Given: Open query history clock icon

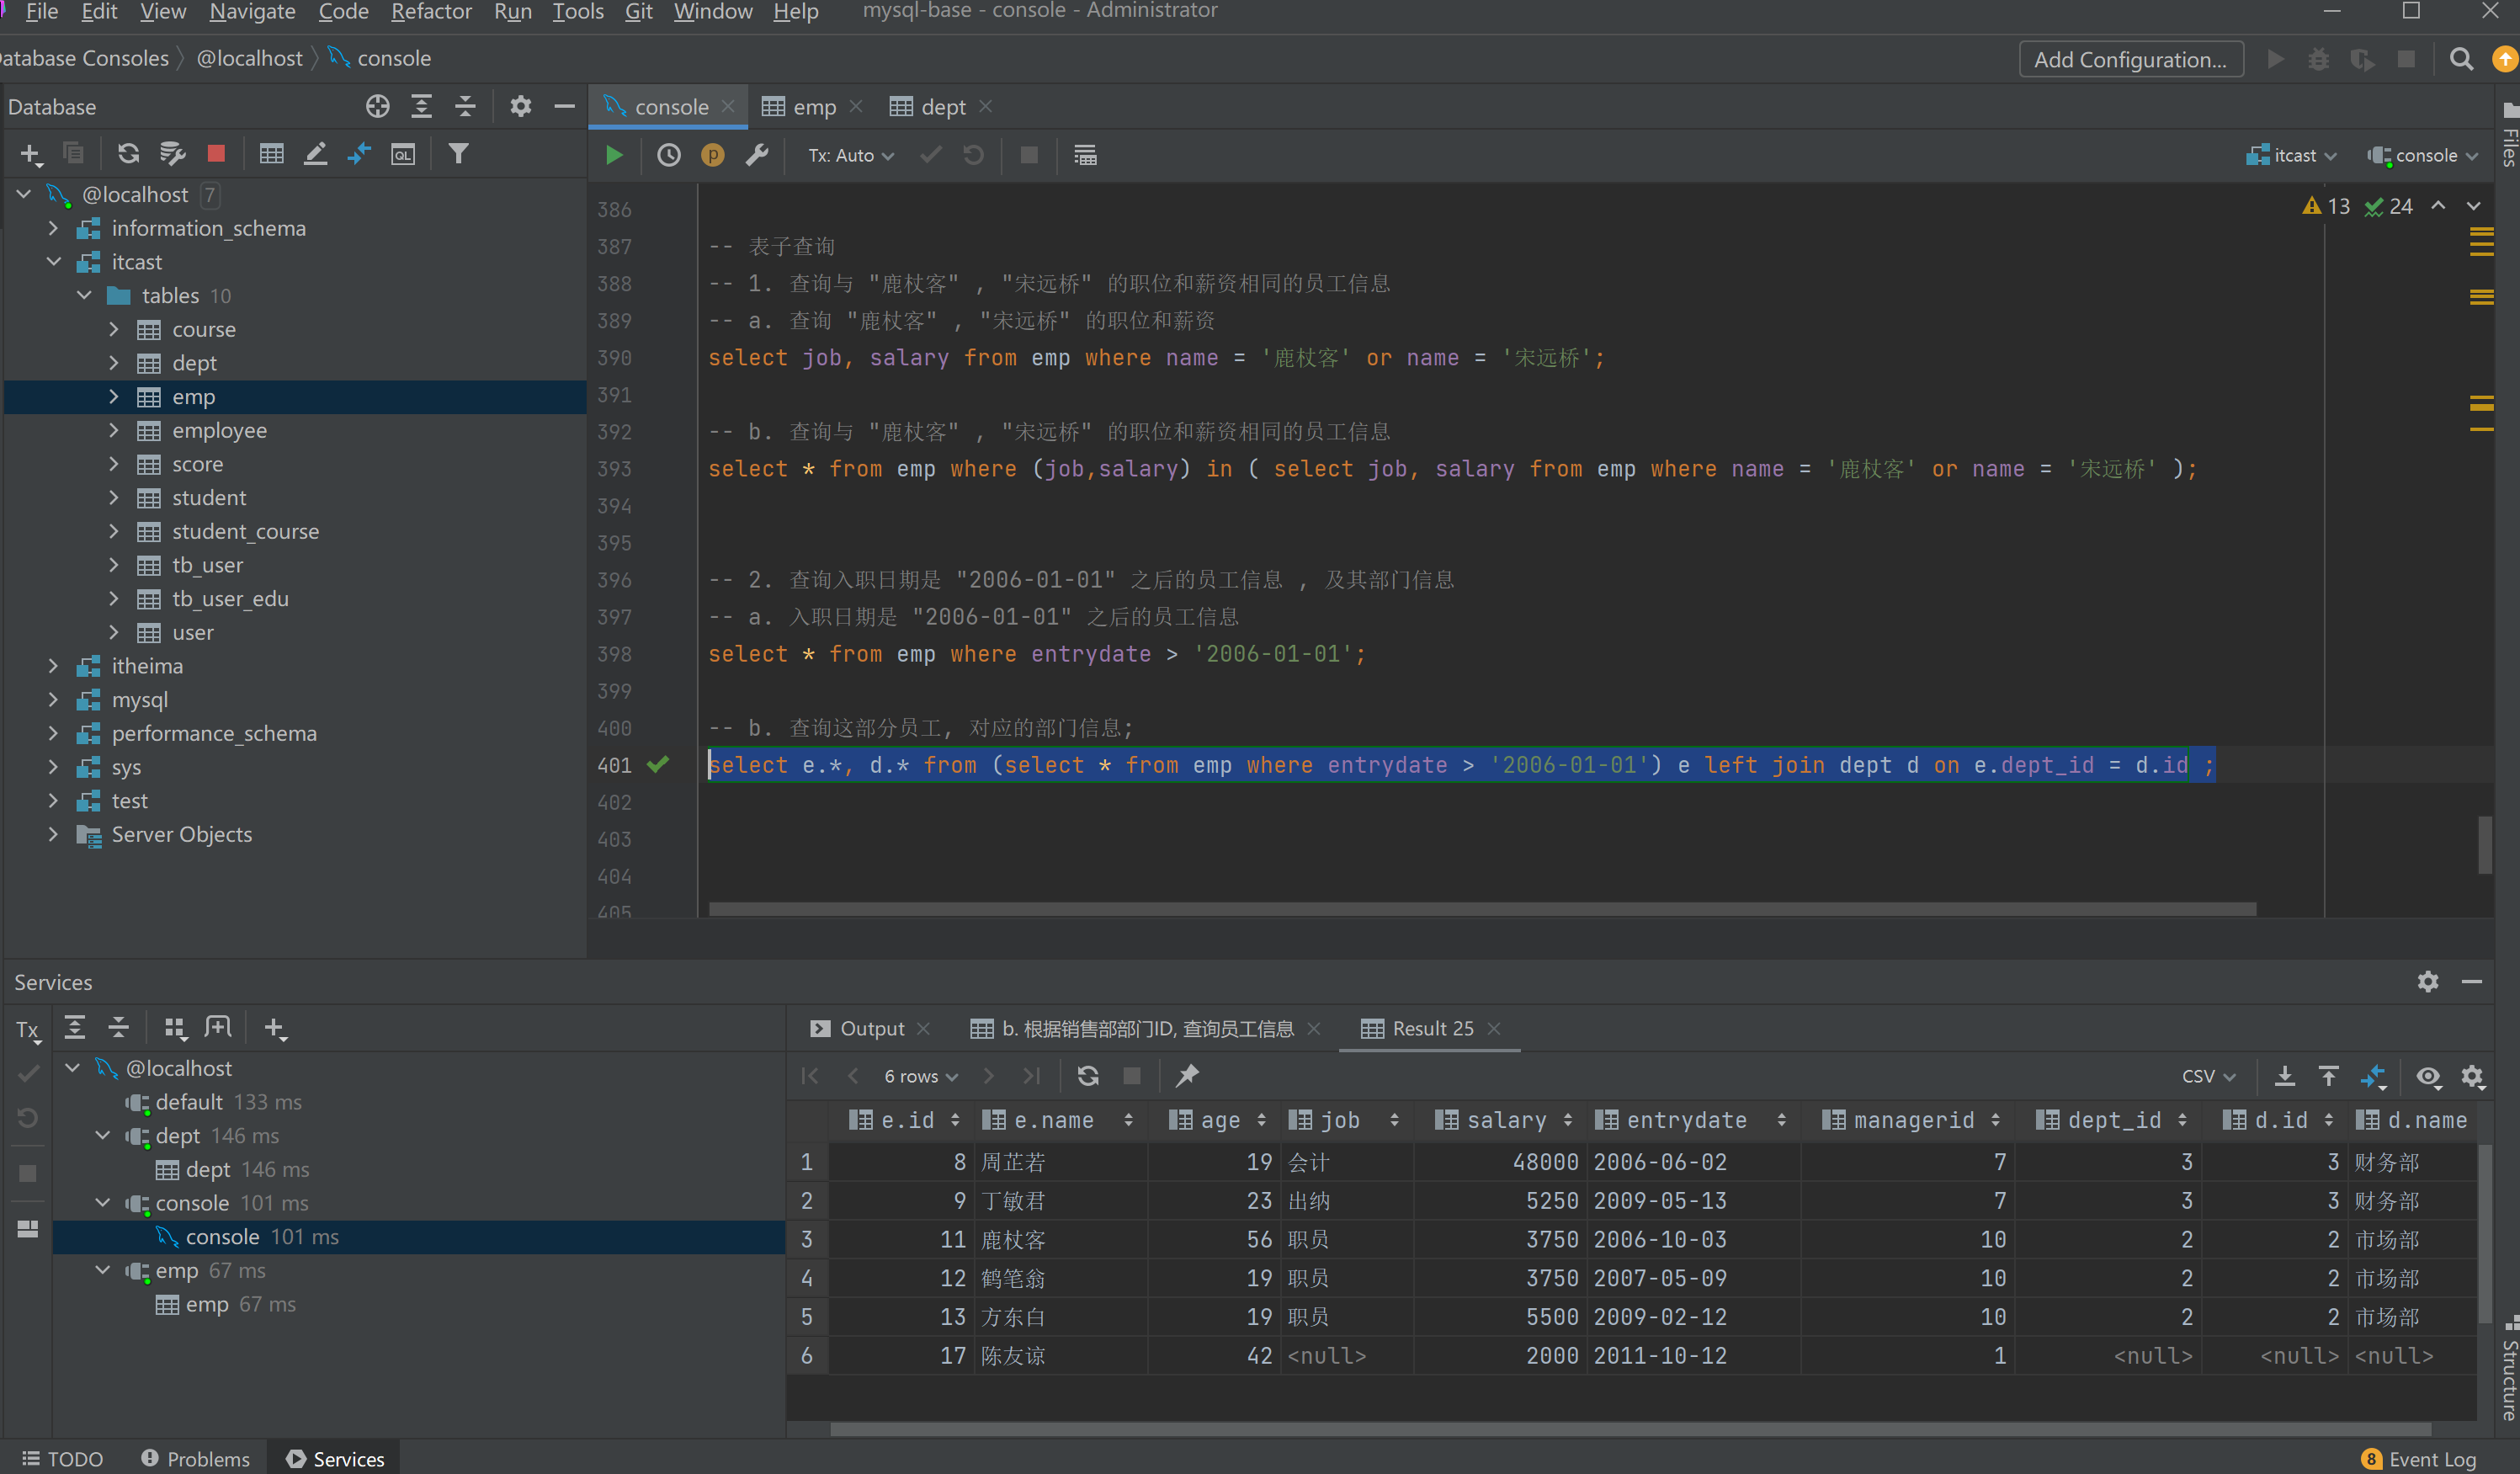Looking at the screenshot, I should click(x=668, y=155).
